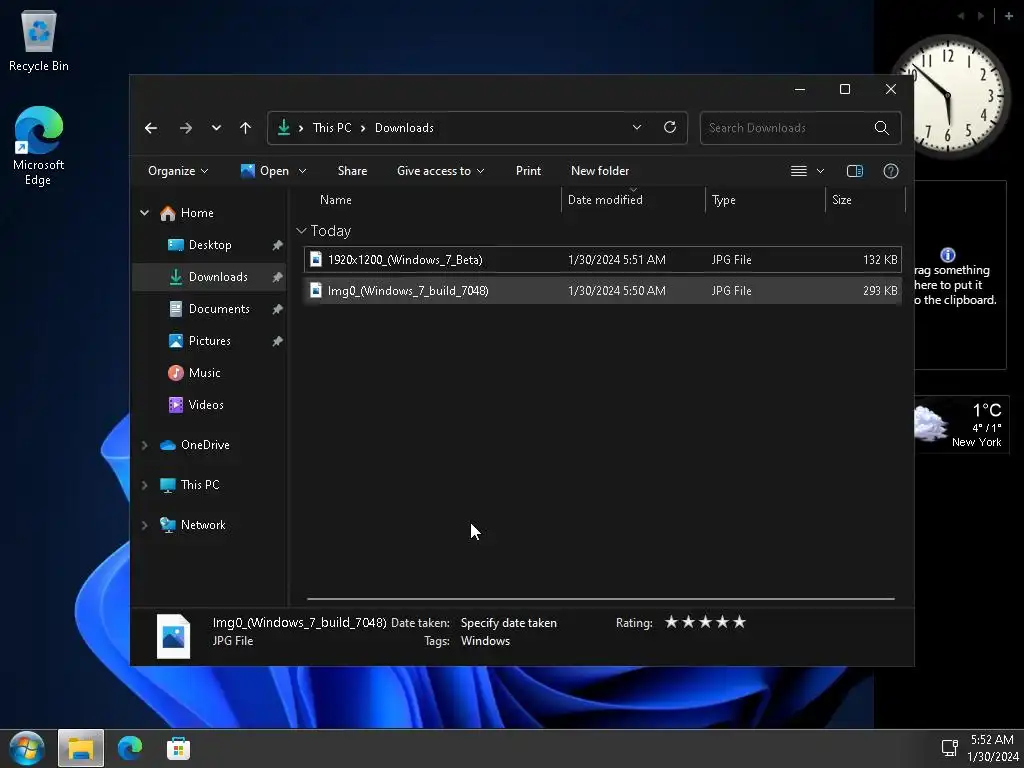The height and width of the screenshot is (768, 1024).
Task: Refresh the Downloads folder
Action: (x=670, y=127)
